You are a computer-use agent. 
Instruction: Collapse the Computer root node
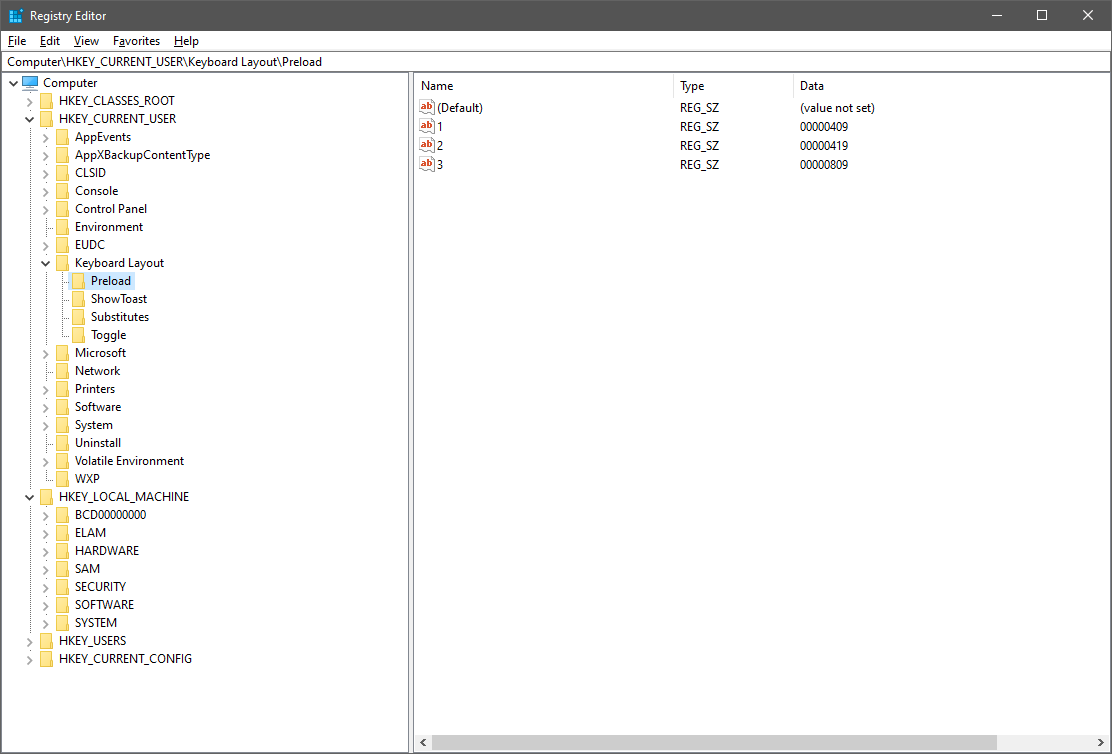13,83
